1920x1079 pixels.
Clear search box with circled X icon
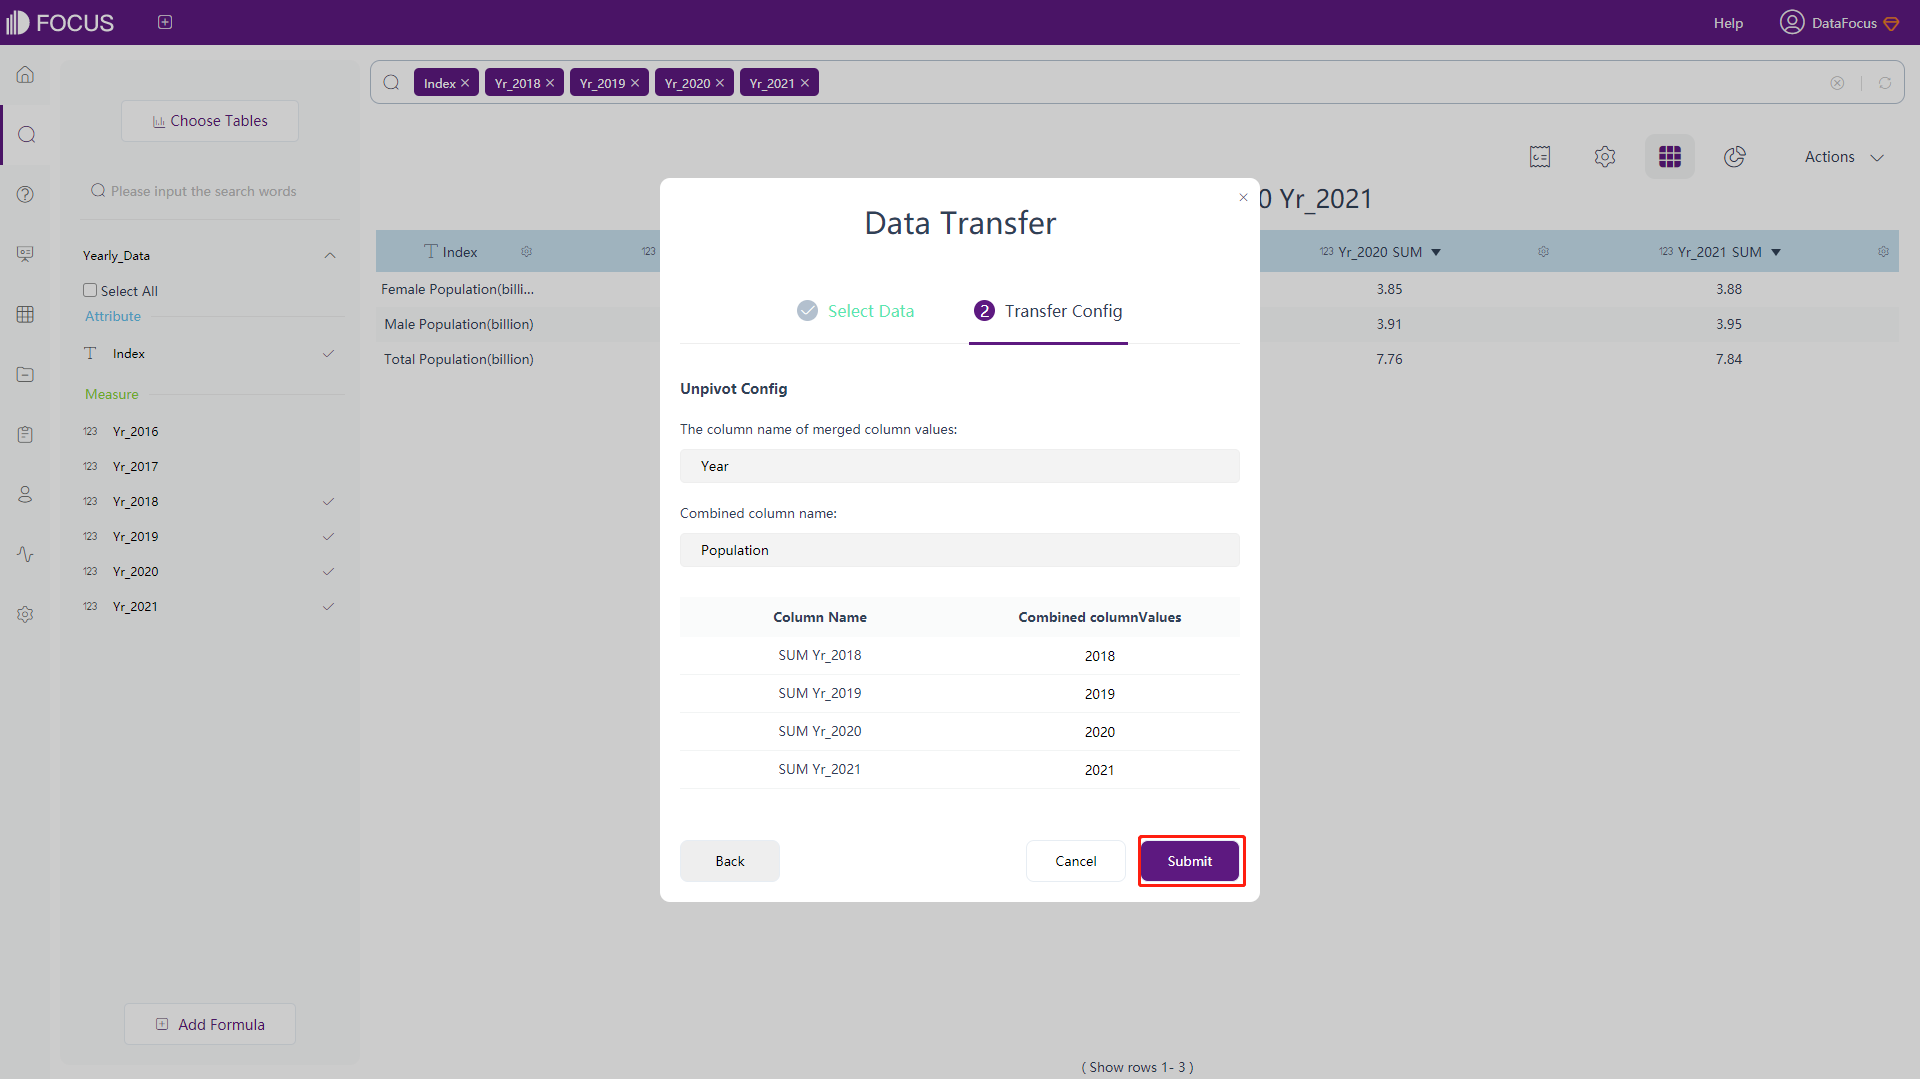(1837, 83)
